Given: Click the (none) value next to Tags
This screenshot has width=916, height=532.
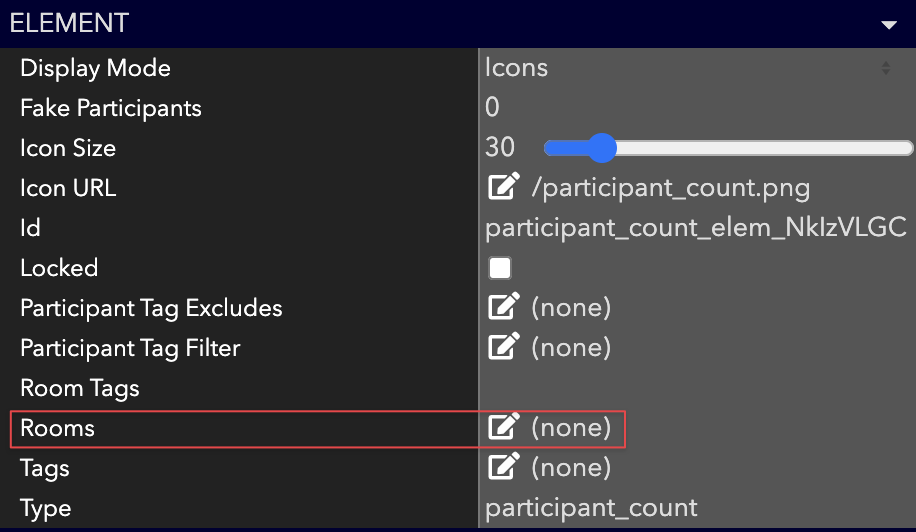Looking at the screenshot, I should click(x=571, y=467).
